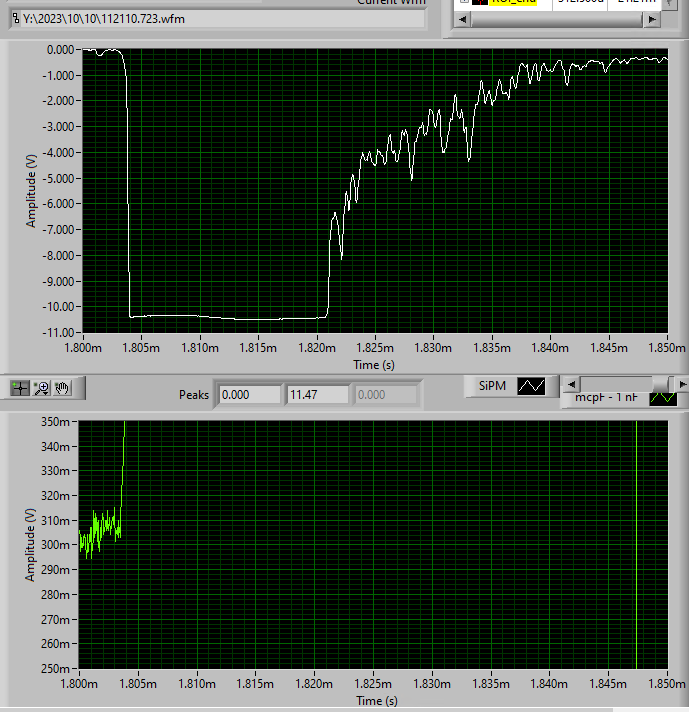Click the greyed-out third Peaks field

click(x=386, y=395)
